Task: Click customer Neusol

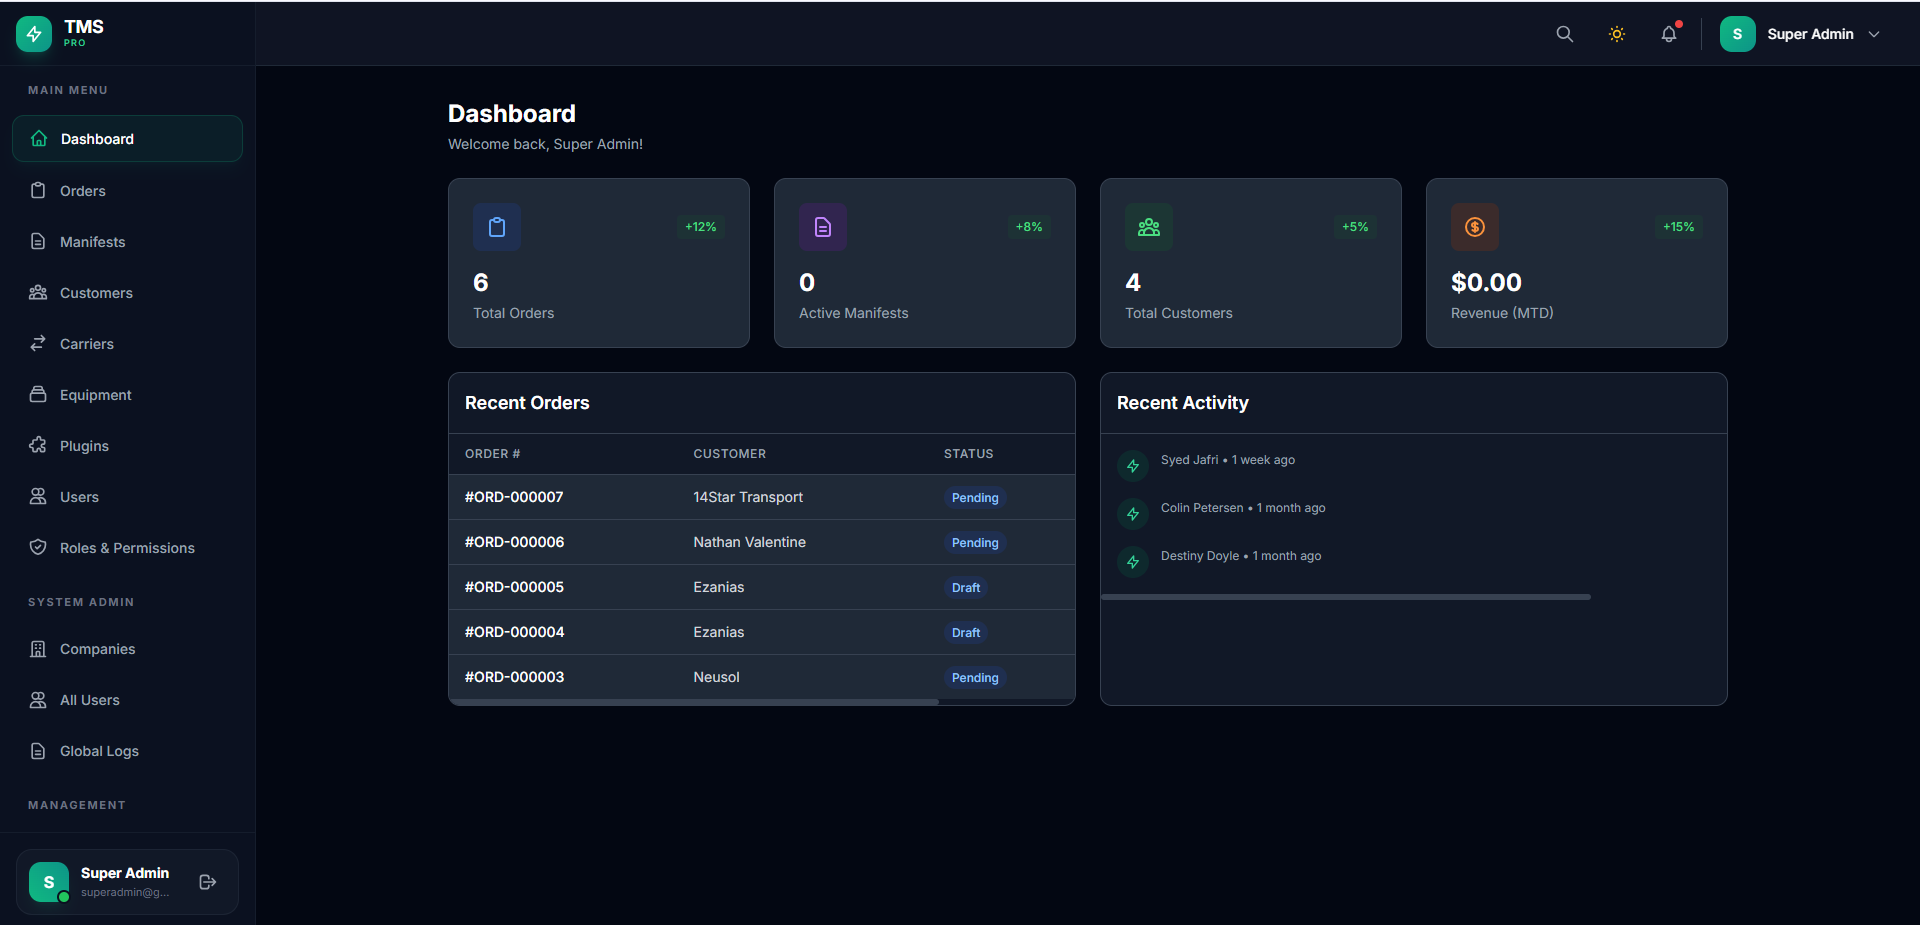Action: point(716,677)
